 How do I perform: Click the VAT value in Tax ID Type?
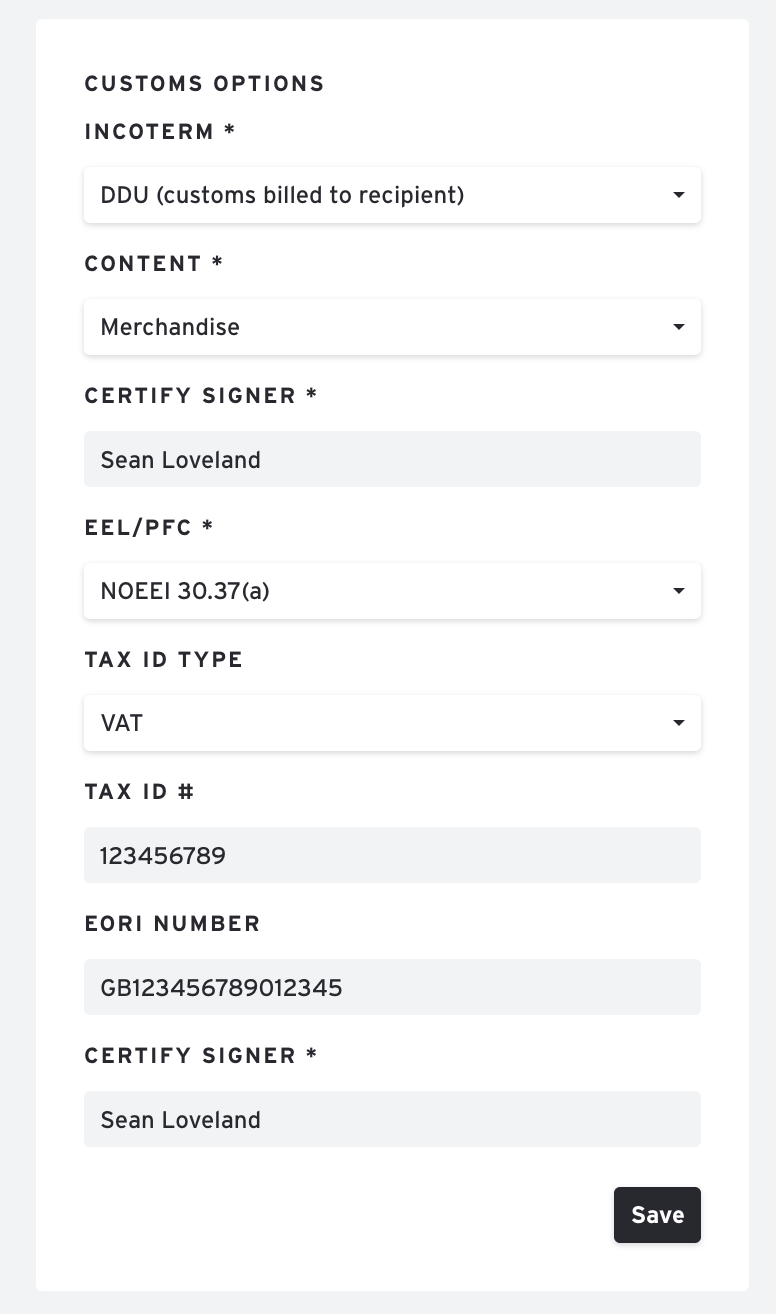pos(121,722)
